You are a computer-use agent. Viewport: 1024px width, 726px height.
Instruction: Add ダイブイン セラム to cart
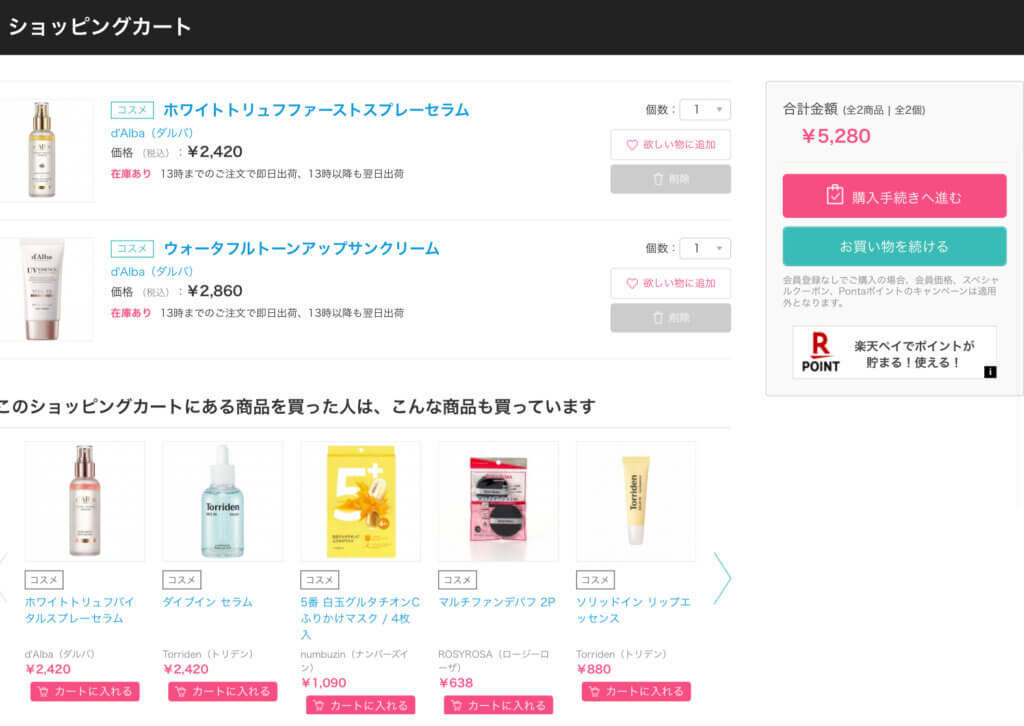pyautogui.click(x=223, y=691)
